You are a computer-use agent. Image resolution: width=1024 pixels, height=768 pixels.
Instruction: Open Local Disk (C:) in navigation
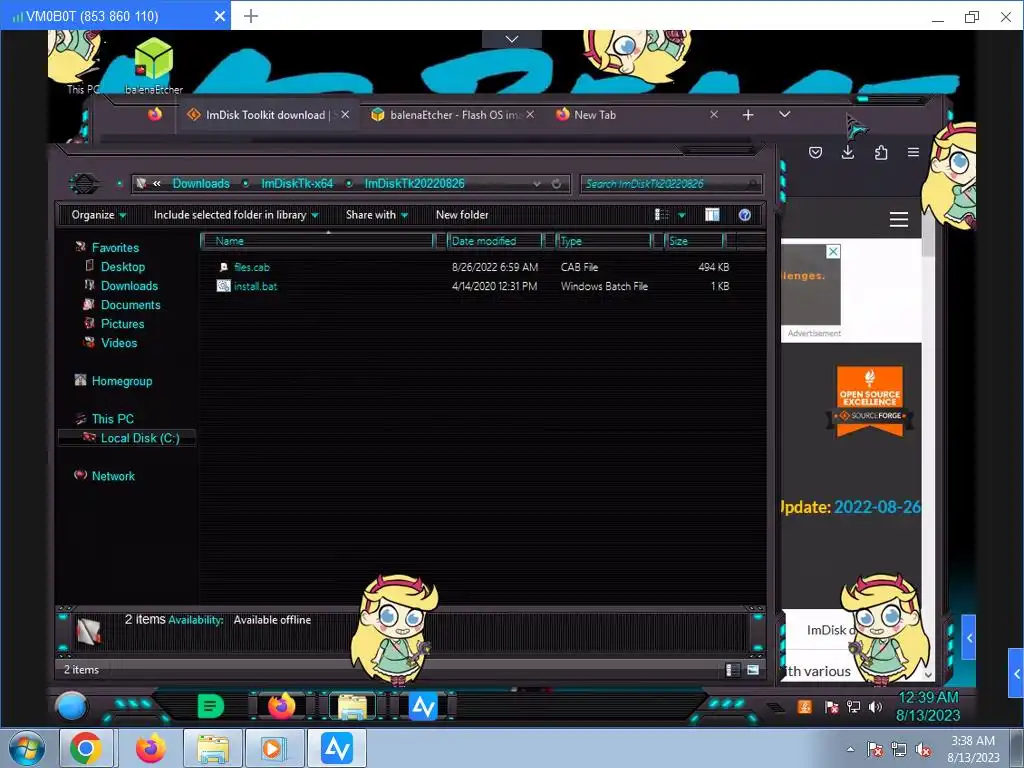point(140,438)
